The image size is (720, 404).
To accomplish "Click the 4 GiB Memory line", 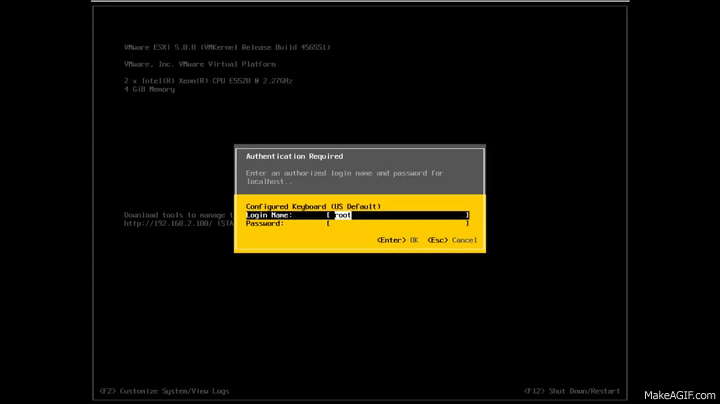I will 149,89.
